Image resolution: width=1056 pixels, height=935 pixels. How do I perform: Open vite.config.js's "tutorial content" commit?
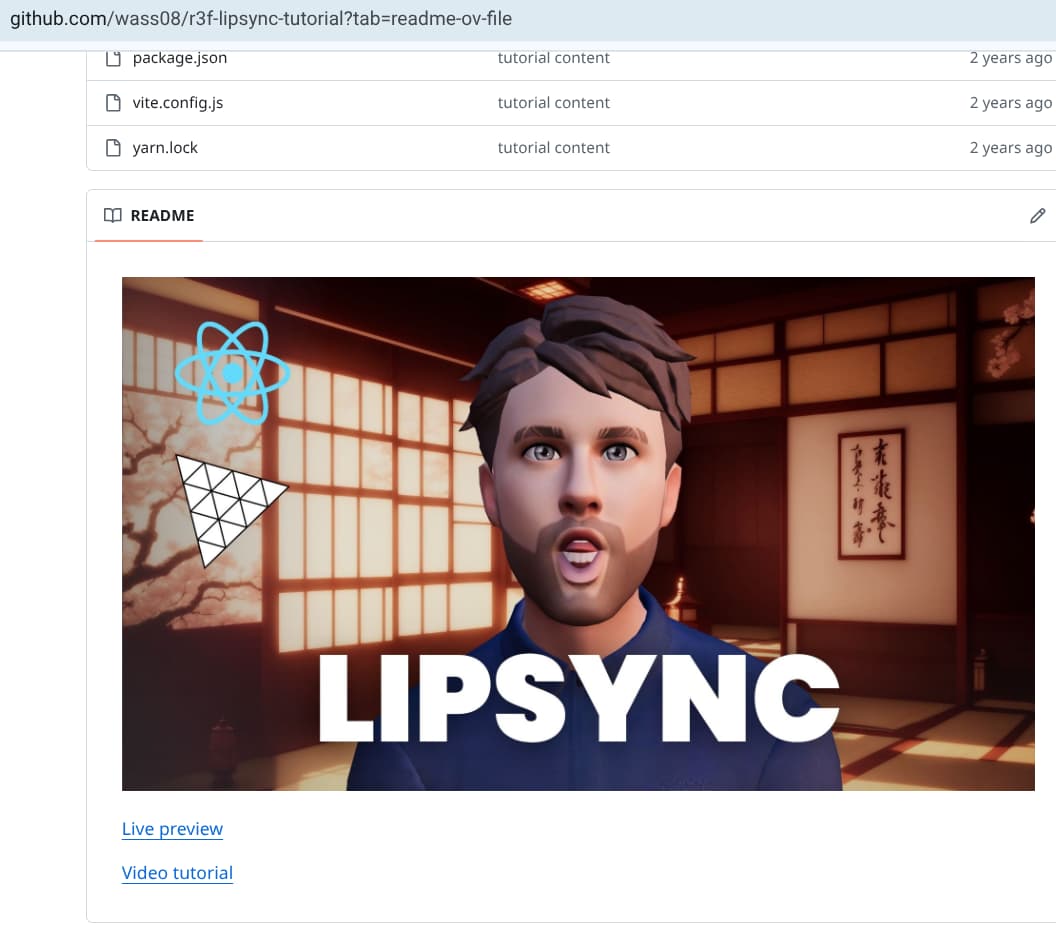(x=553, y=103)
